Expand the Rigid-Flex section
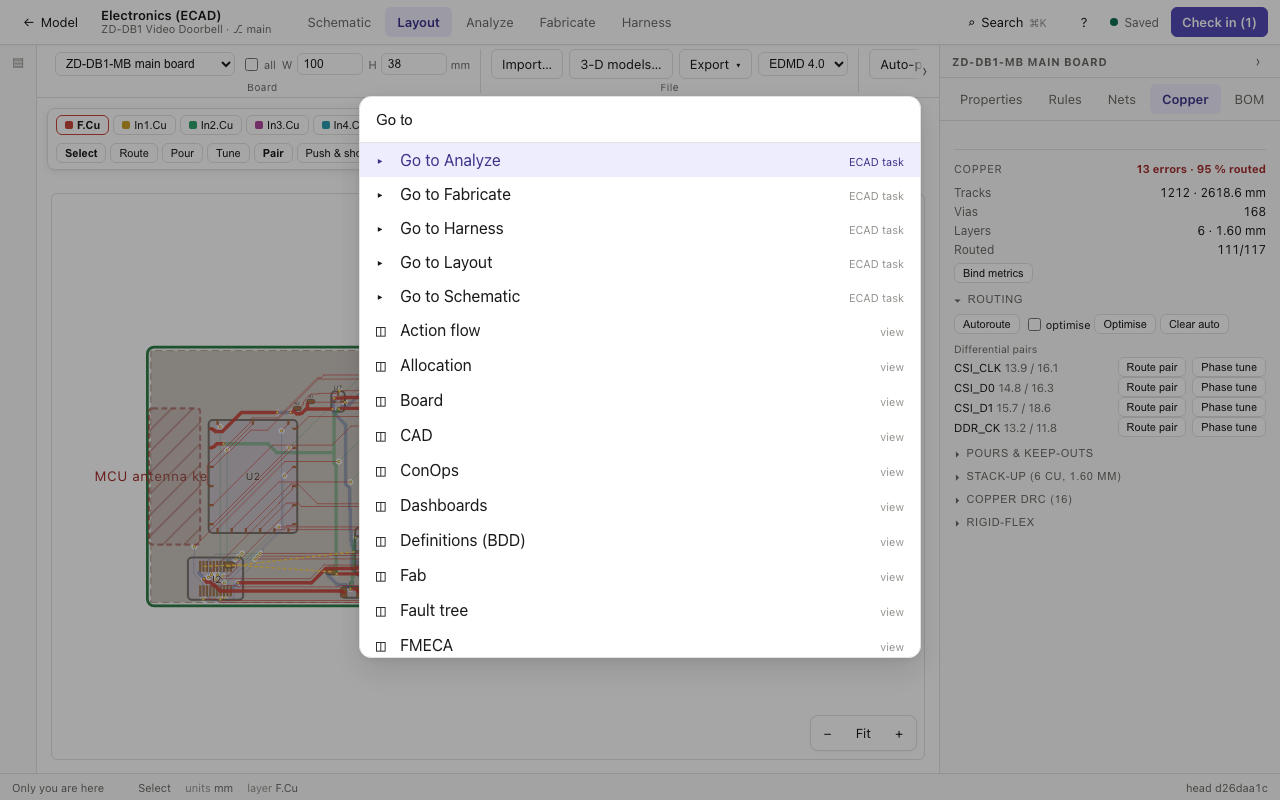 (x=994, y=522)
